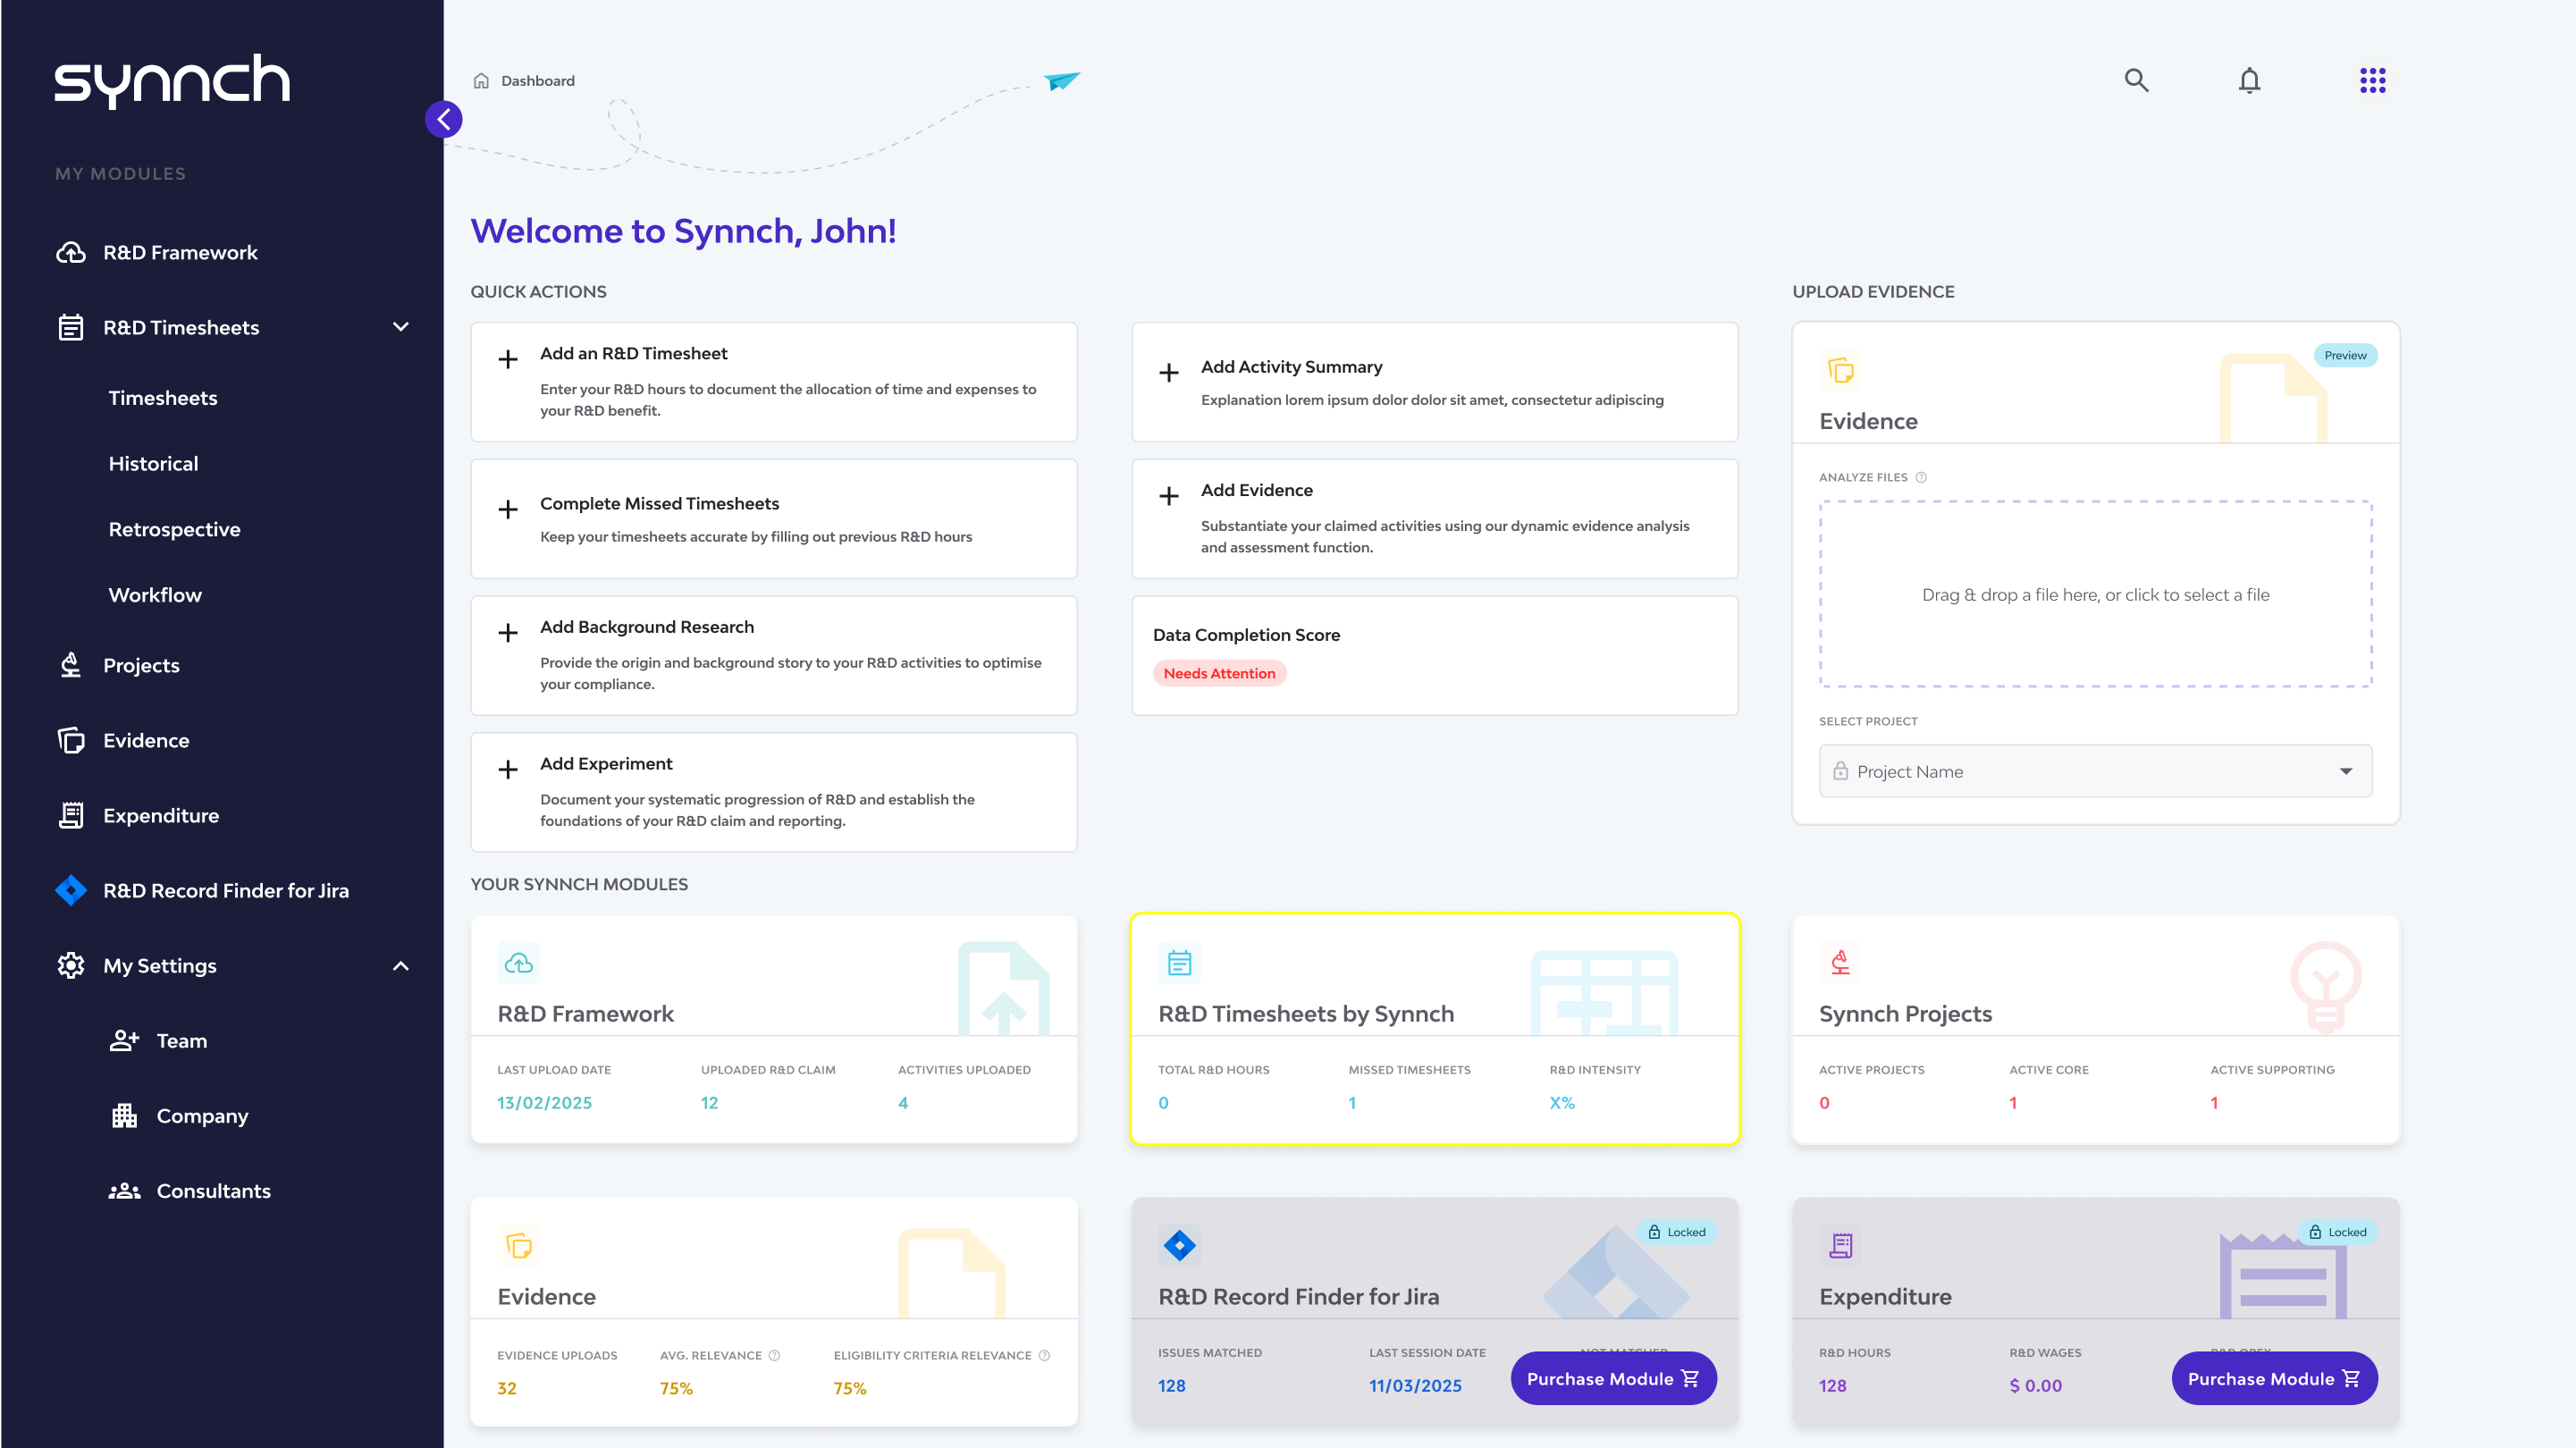Collapse the R&D Timesheets submenu chevron

pos(400,327)
